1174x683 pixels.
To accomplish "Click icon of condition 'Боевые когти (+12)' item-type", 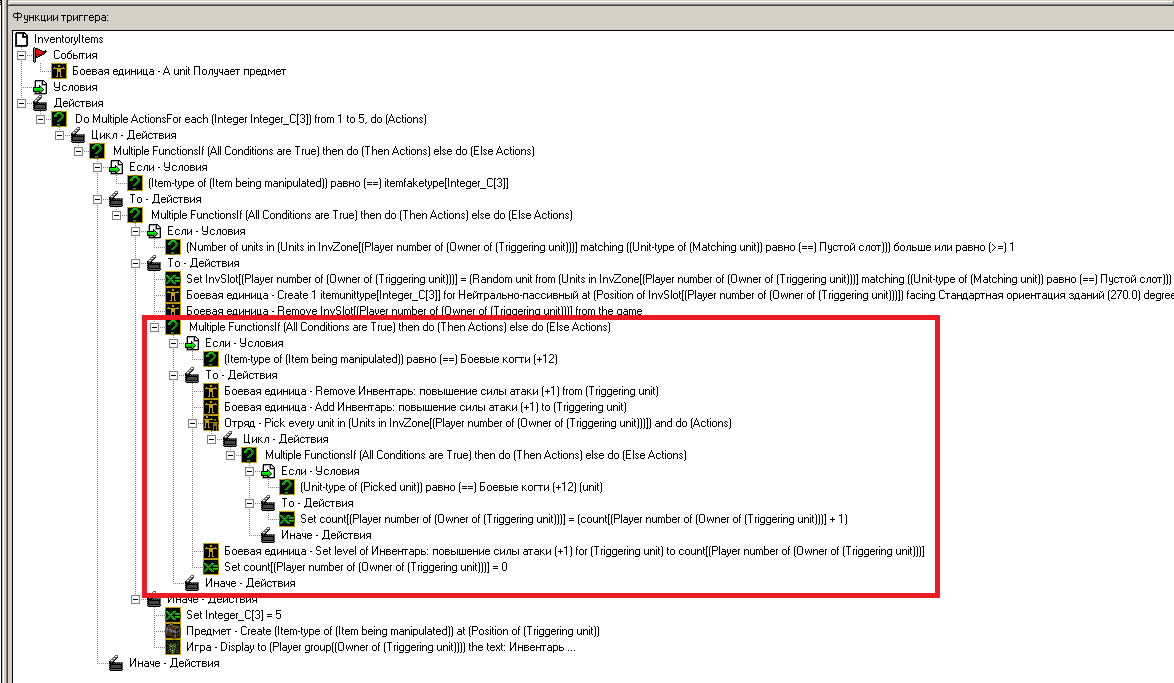I will click(211, 359).
